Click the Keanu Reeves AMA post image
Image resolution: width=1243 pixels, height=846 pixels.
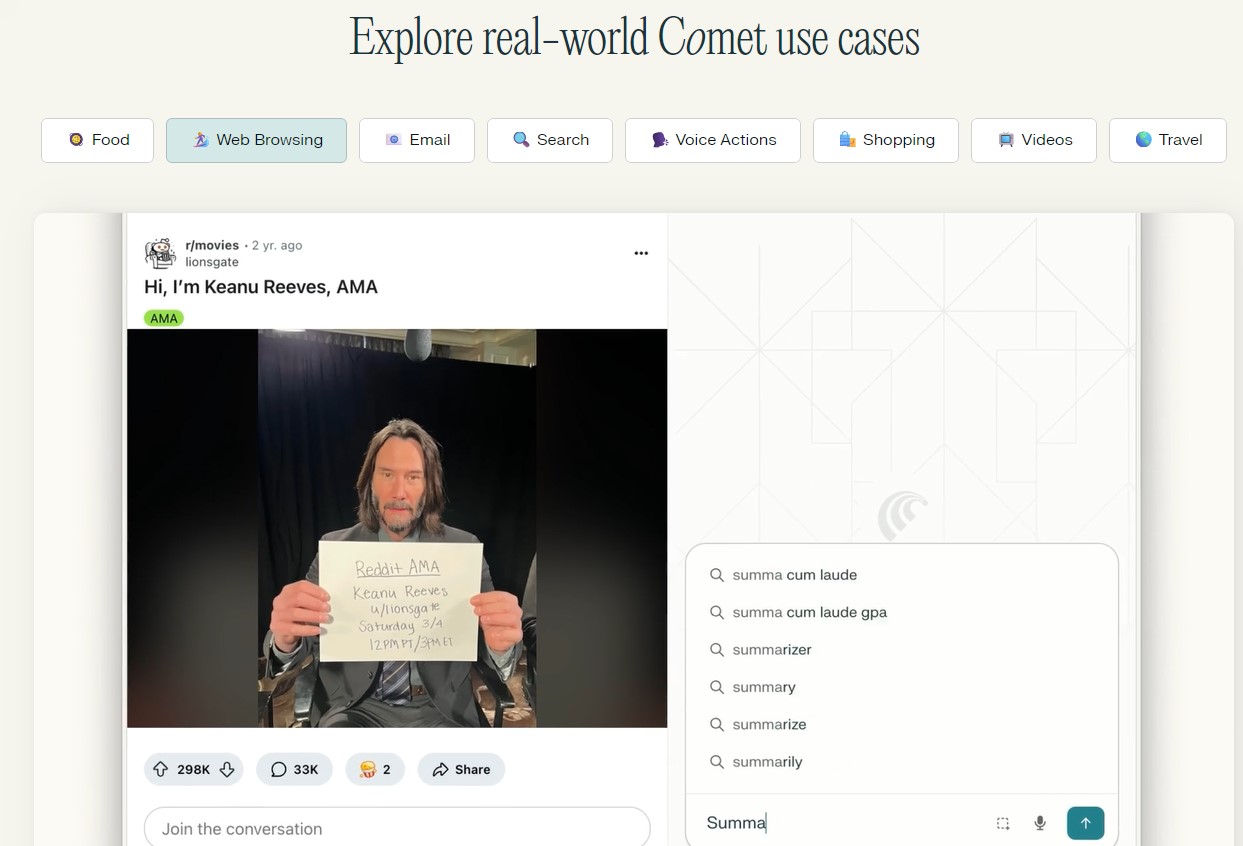click(397, 528)
